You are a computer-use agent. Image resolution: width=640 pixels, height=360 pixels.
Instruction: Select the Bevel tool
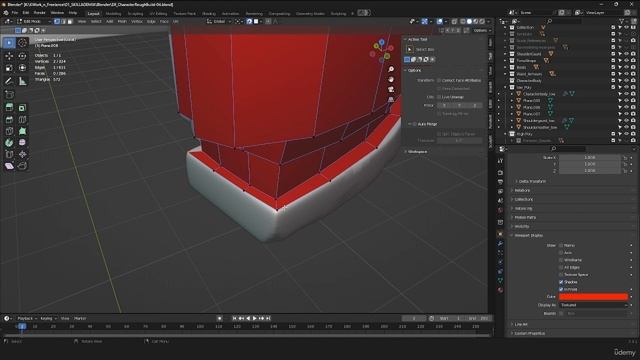(9, 120)
